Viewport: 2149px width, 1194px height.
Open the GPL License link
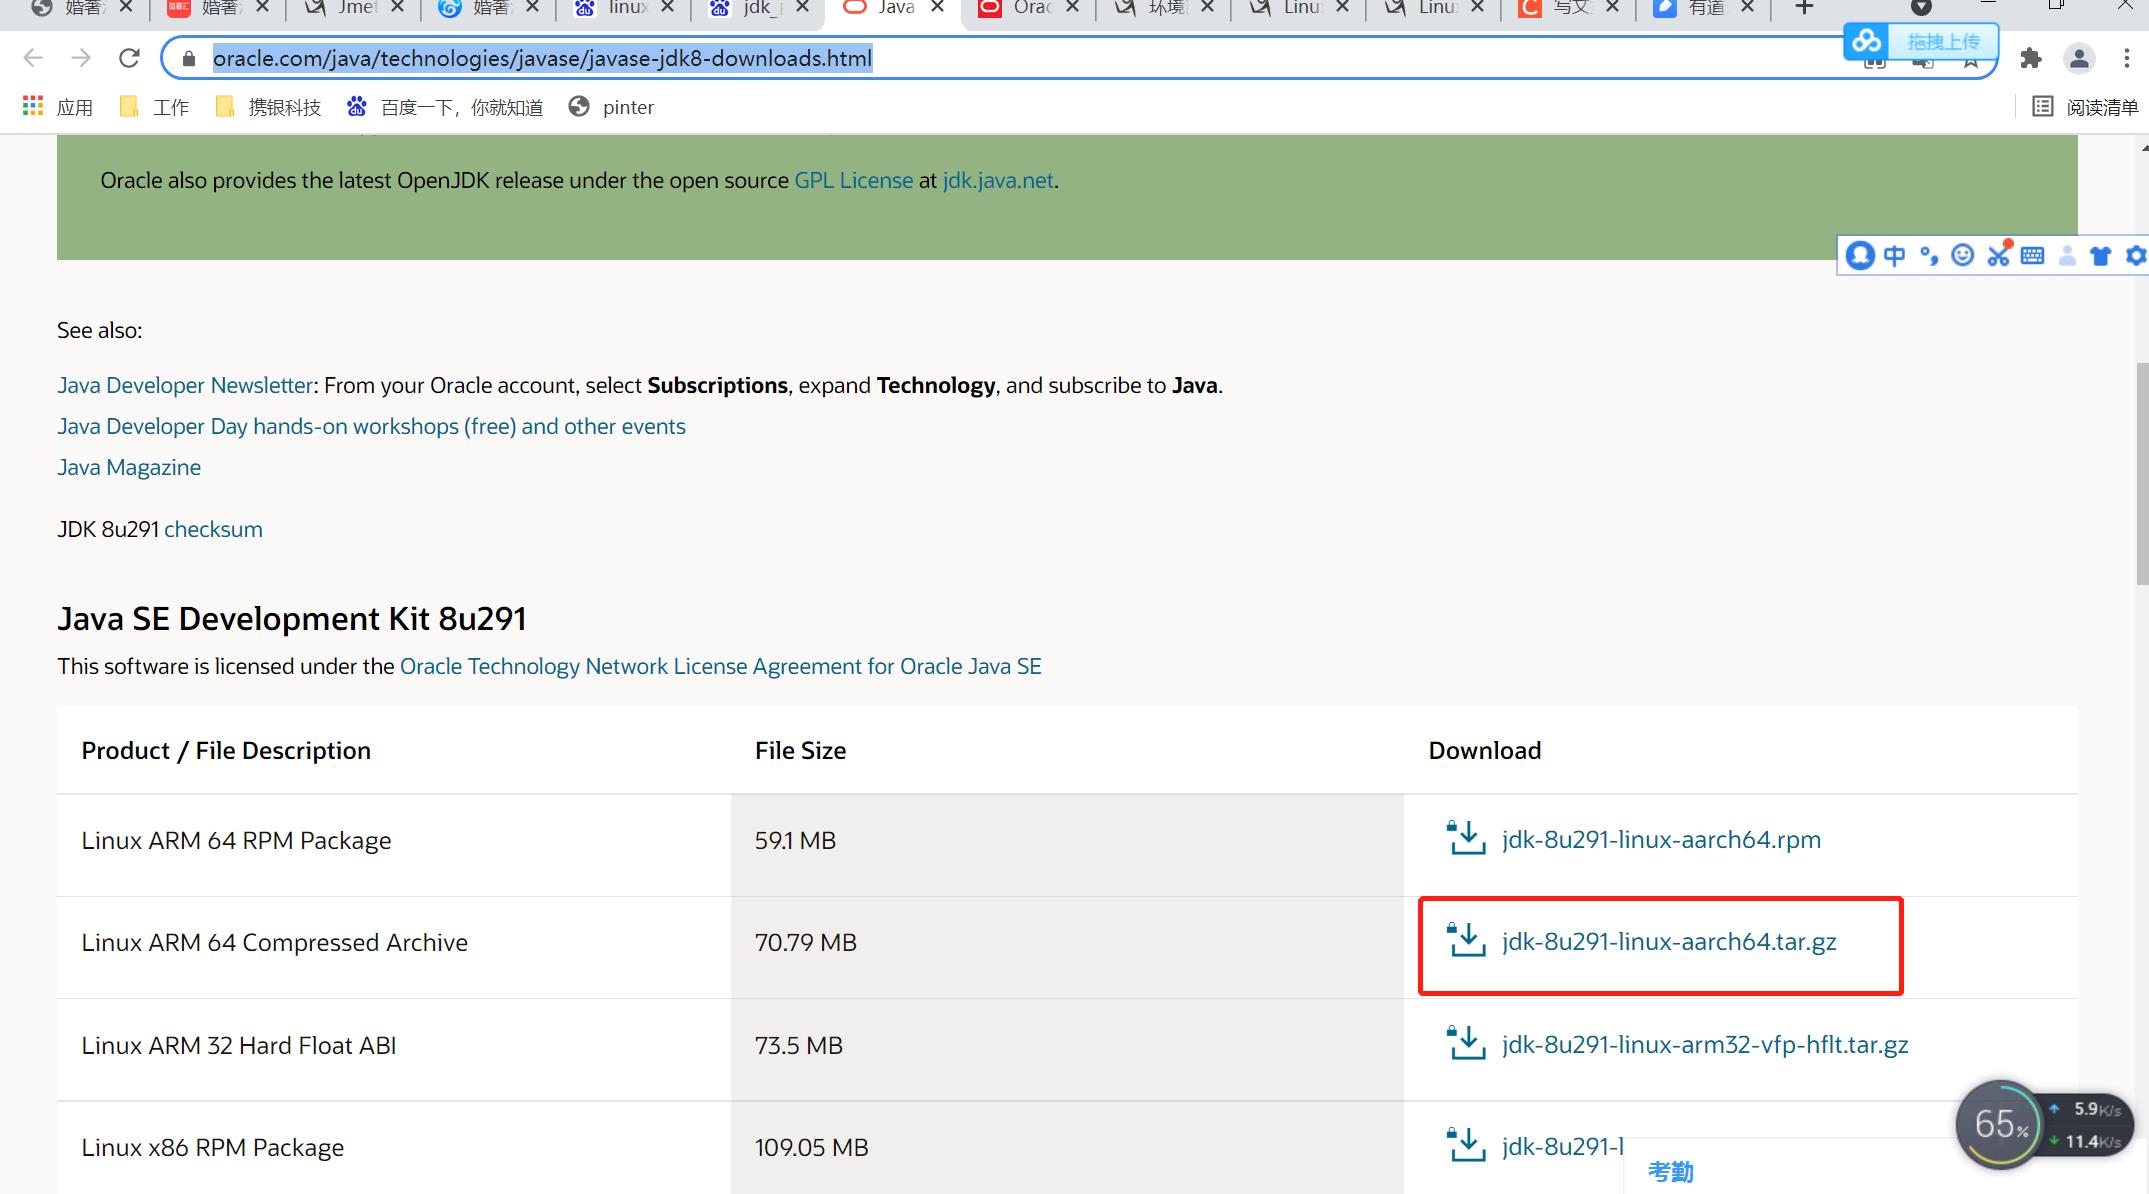pyautogui.click(x=853, y=181)
